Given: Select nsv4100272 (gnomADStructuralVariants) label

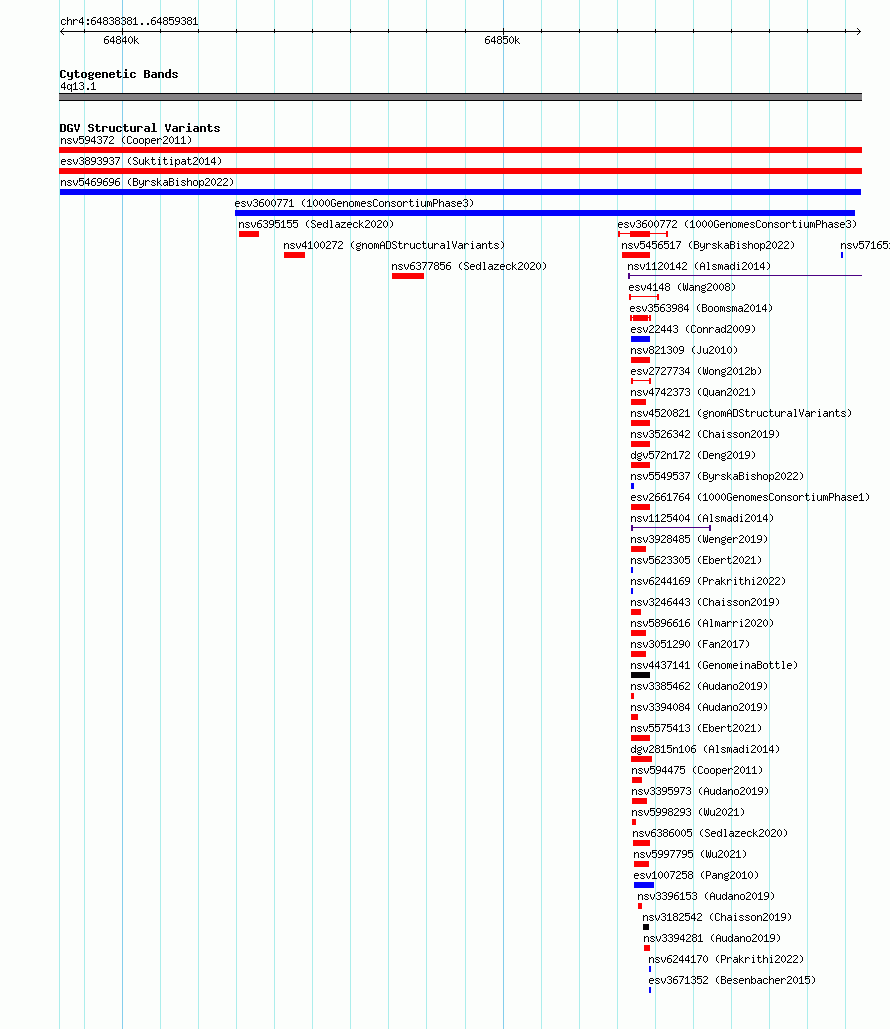Looking at the screenshot, I should (x=394, y=245).
